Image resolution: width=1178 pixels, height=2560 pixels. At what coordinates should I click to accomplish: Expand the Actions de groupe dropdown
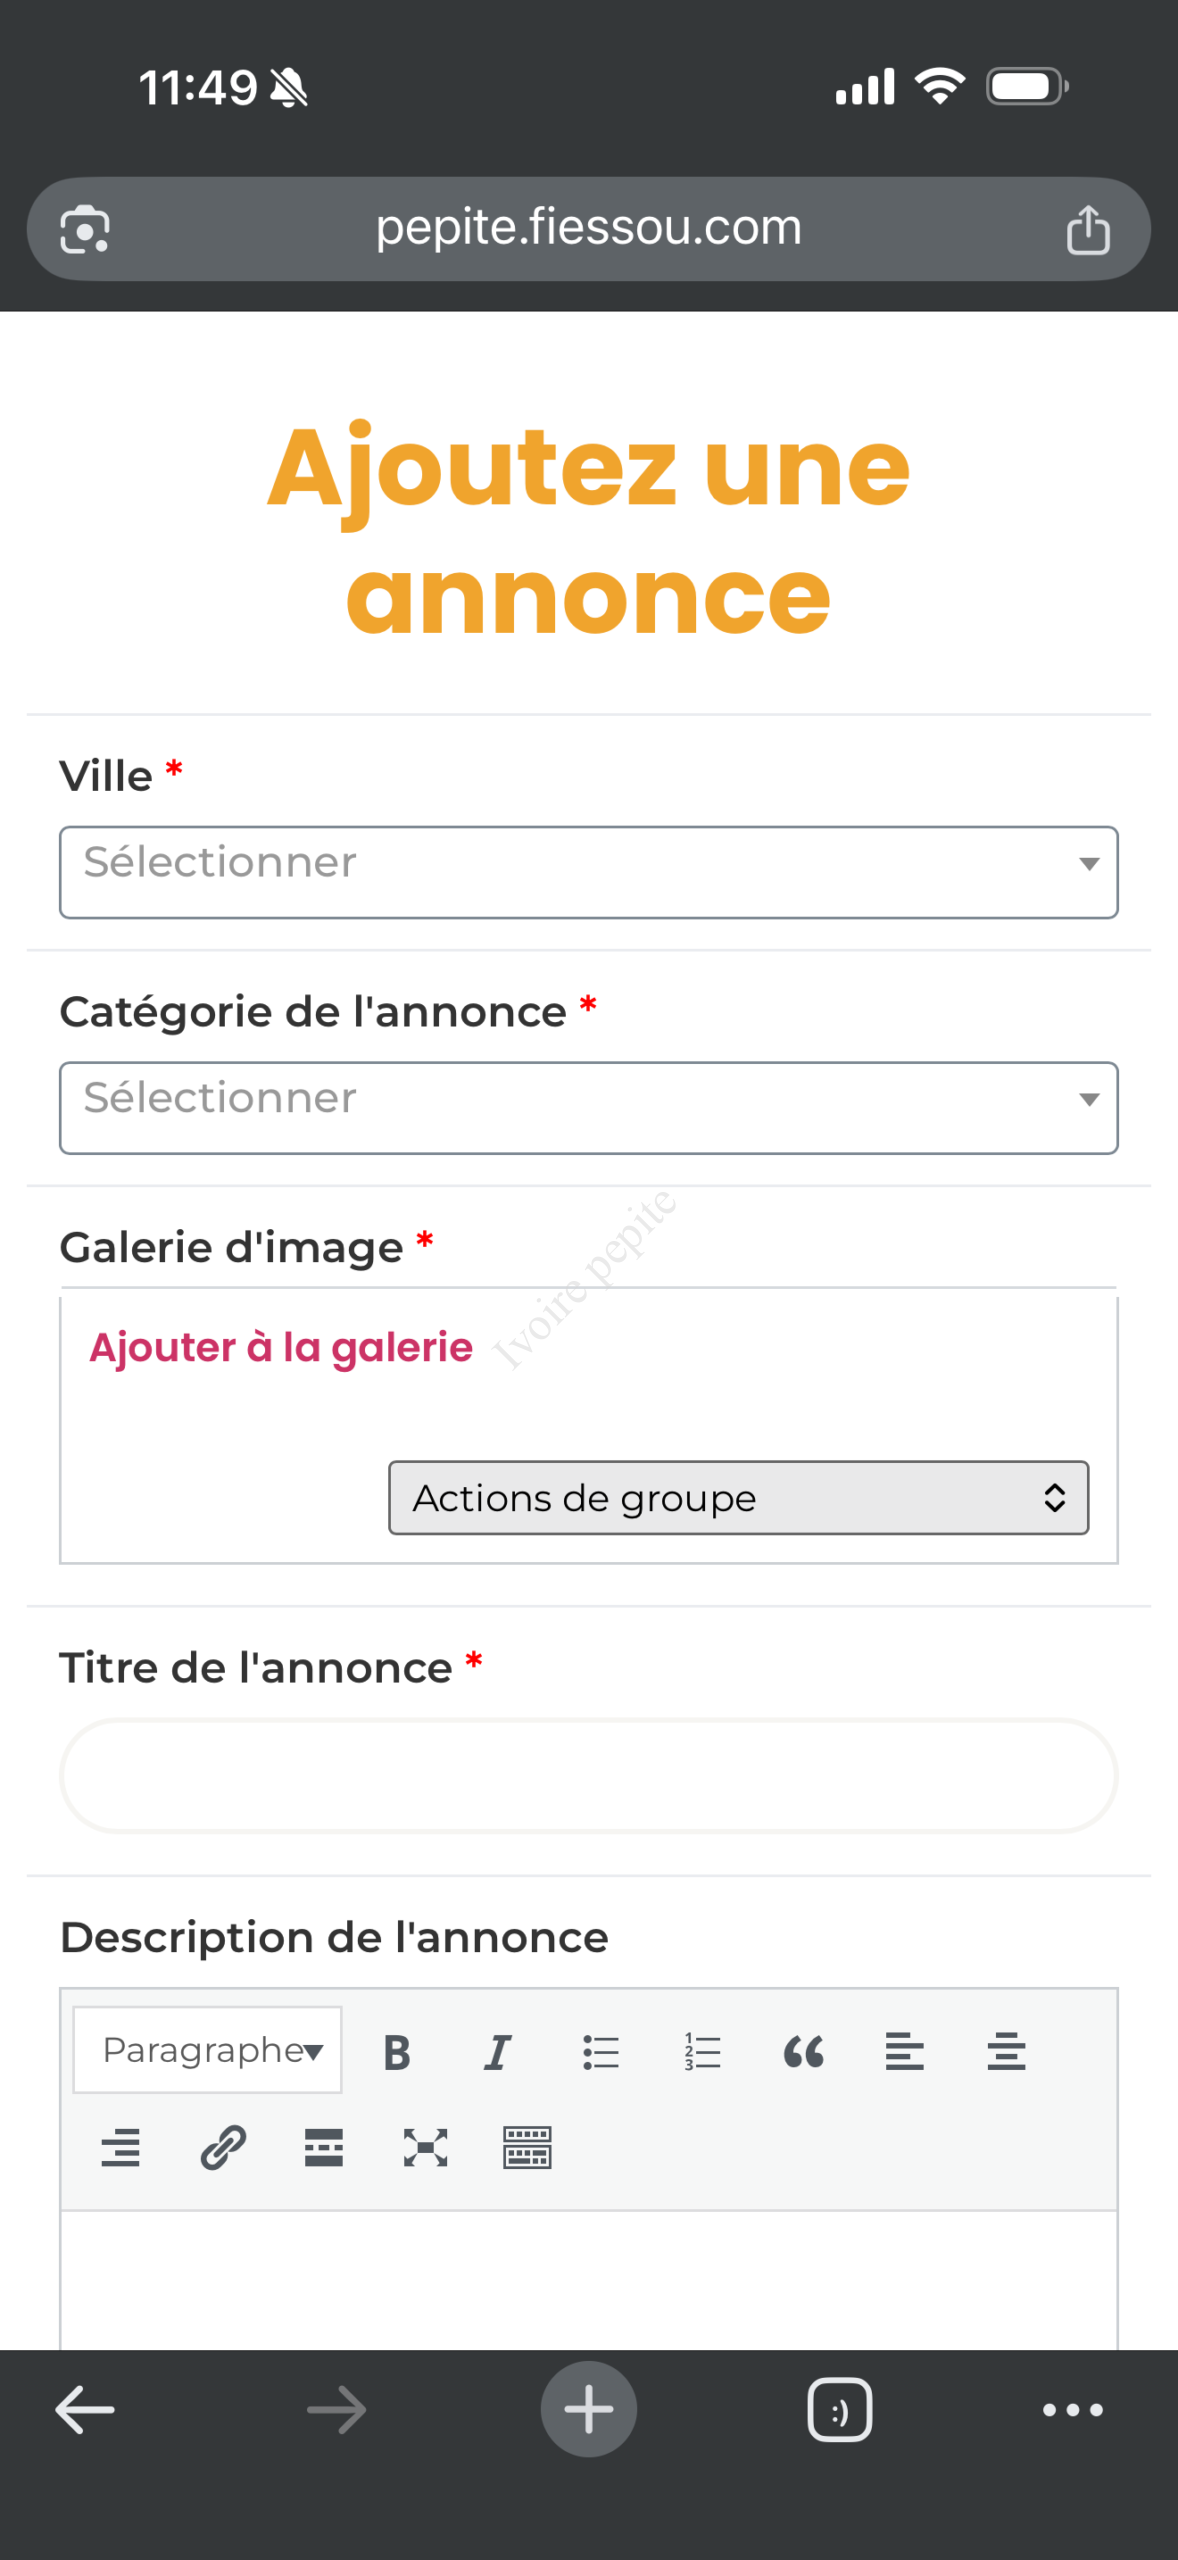(738, 1498)
